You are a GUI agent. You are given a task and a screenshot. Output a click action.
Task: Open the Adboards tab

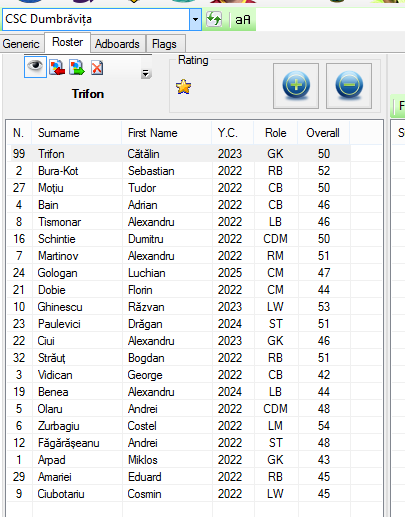[x=117, y=44]
